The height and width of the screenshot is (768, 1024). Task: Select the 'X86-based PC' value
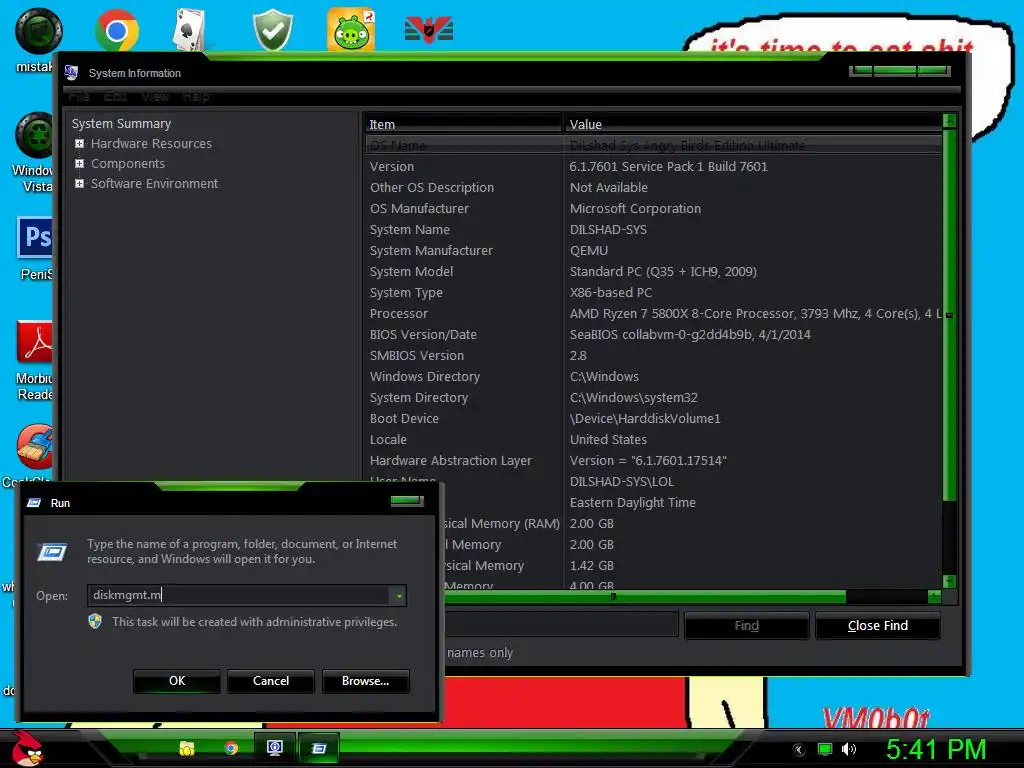pyautogui.click(x=611, y=293)
